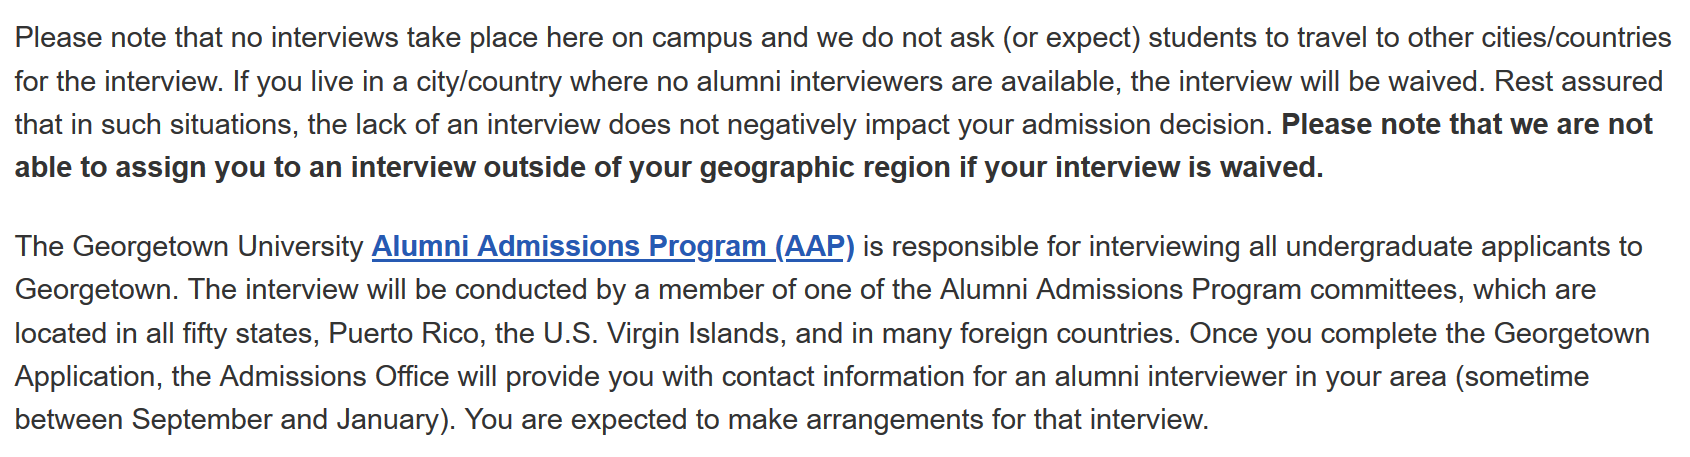Screen dimensions: 1690x457
Task: Open the Alumni Admissions Program (AAP) link
Action: tap(613, 246)
